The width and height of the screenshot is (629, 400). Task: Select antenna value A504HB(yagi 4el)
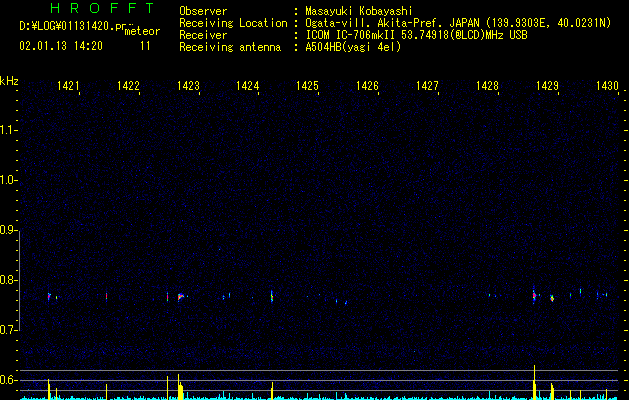(x=353, y=47)
